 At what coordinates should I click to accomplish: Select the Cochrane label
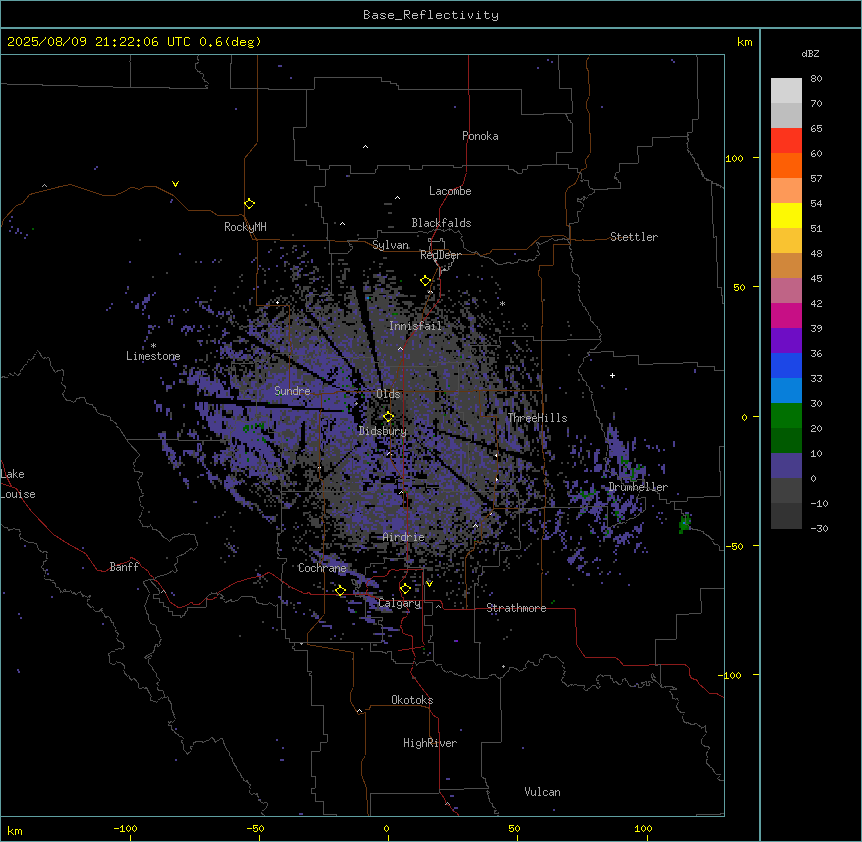pyautogui.click(x=322, y=568)
